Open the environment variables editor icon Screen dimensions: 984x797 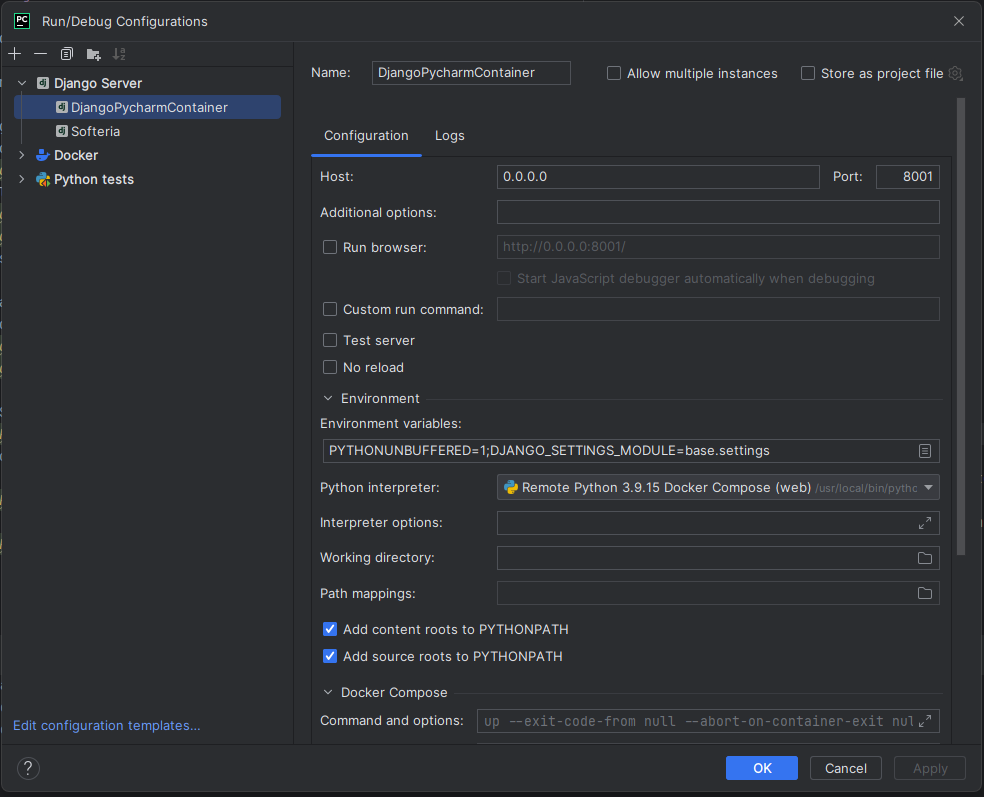tap(925, 451)
